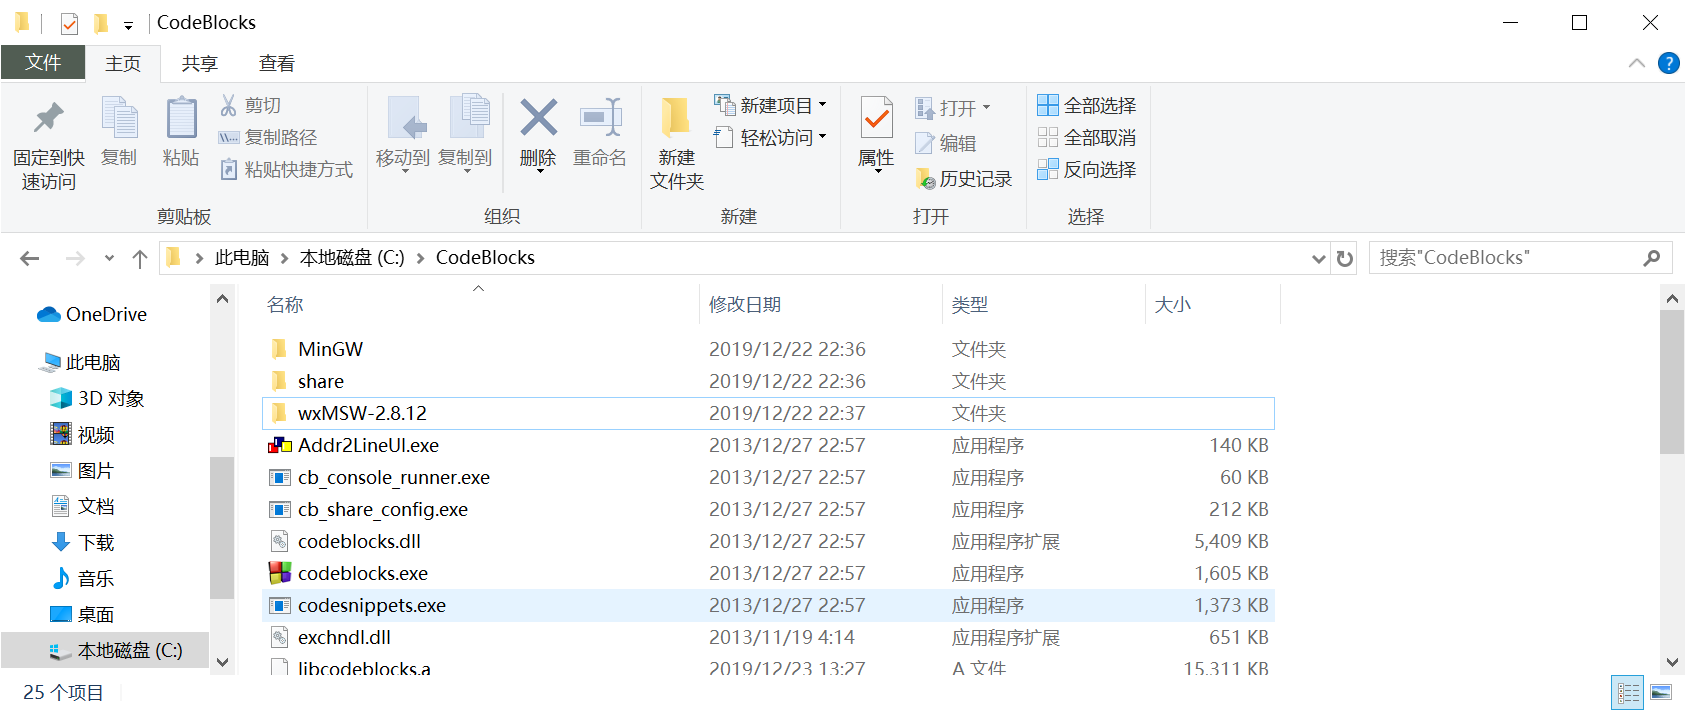
Task: Switch to View (查看) tab
Action: (277, 63)
